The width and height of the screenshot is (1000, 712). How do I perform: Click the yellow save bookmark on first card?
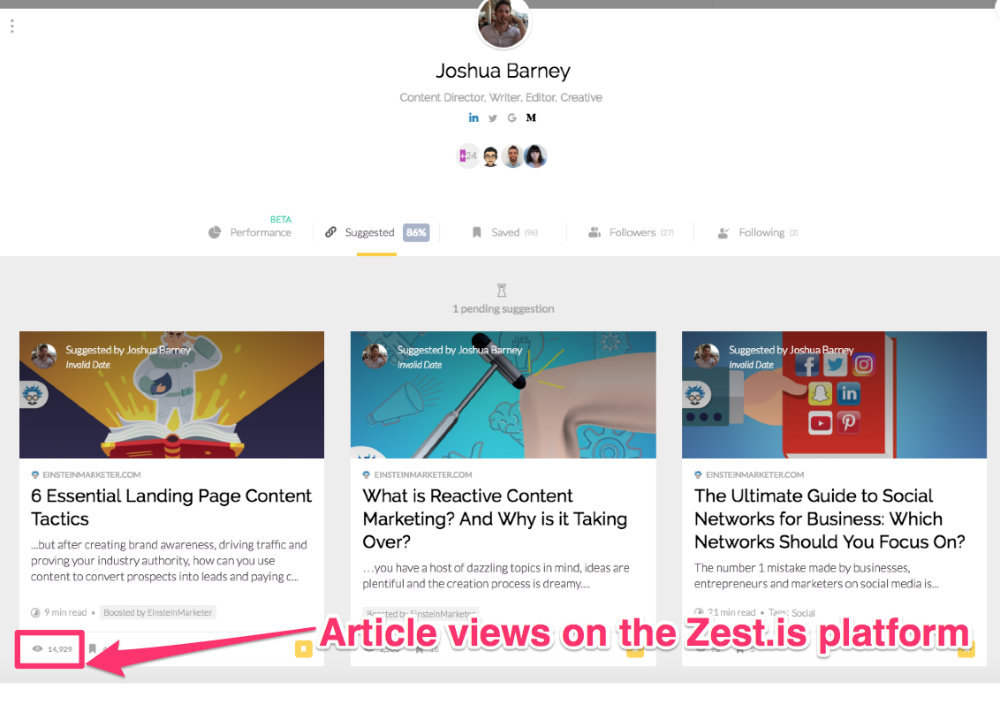[x=304, y=649]
